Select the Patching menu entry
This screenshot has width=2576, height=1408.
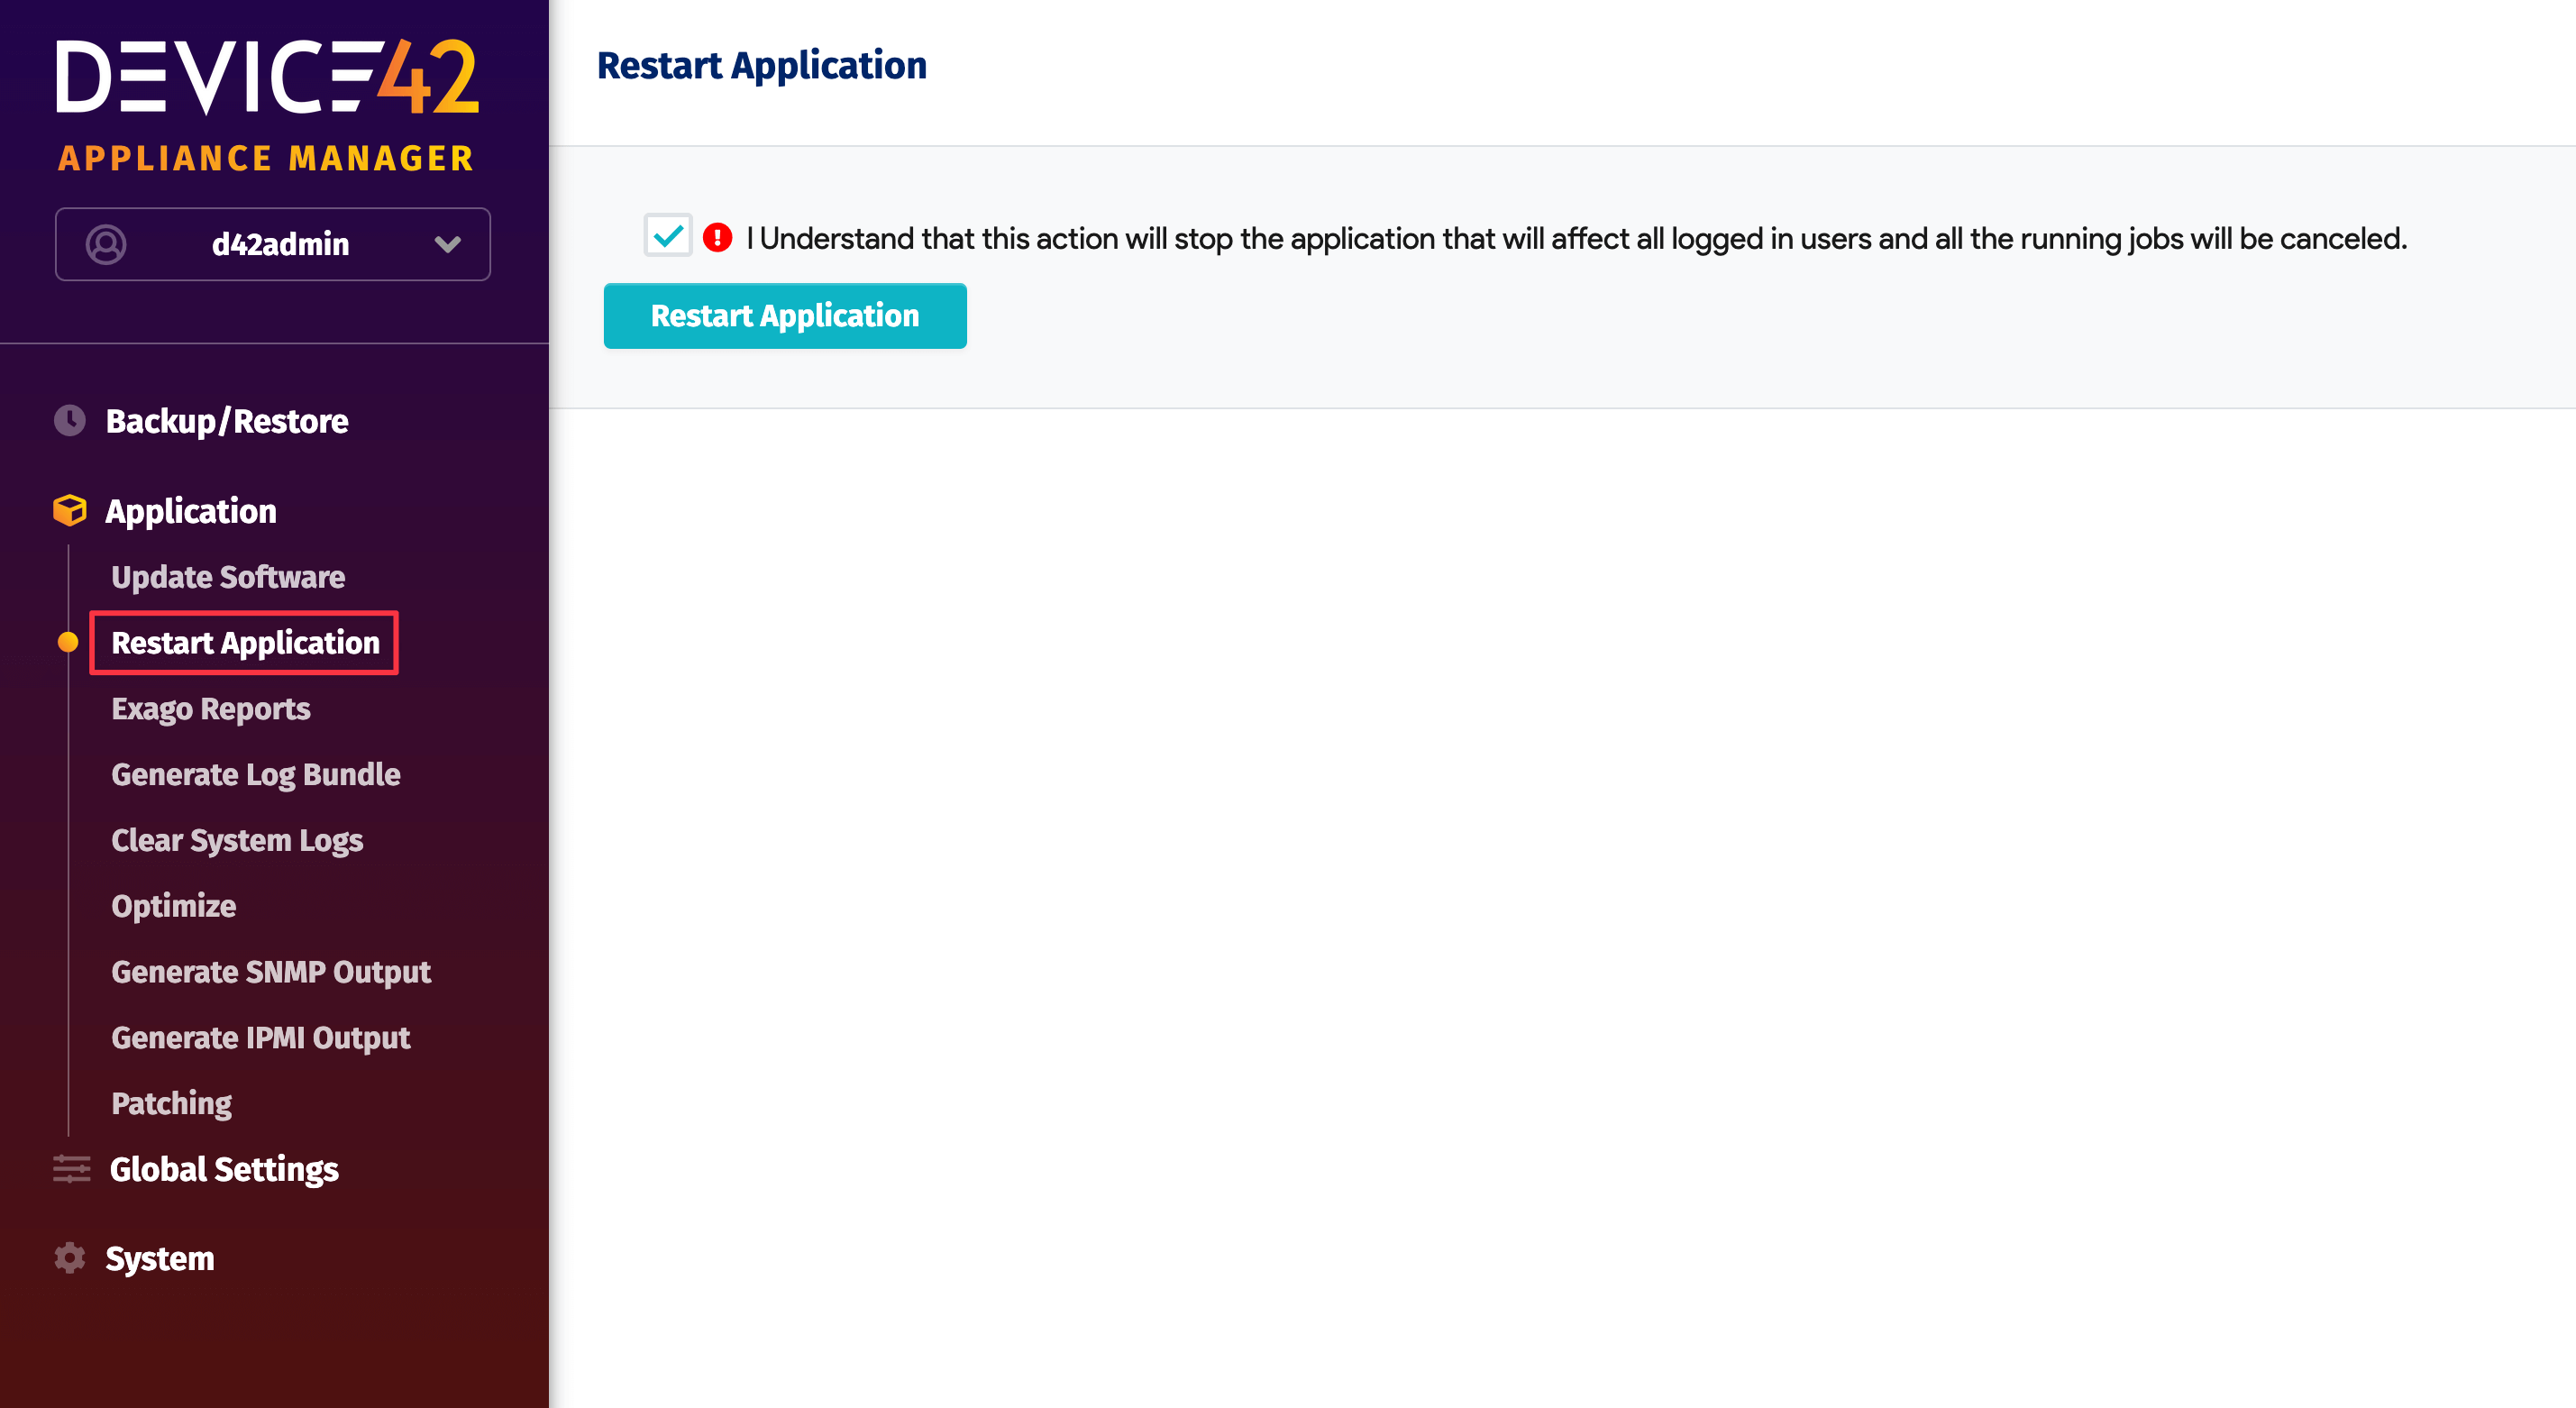coord(172,1103)
